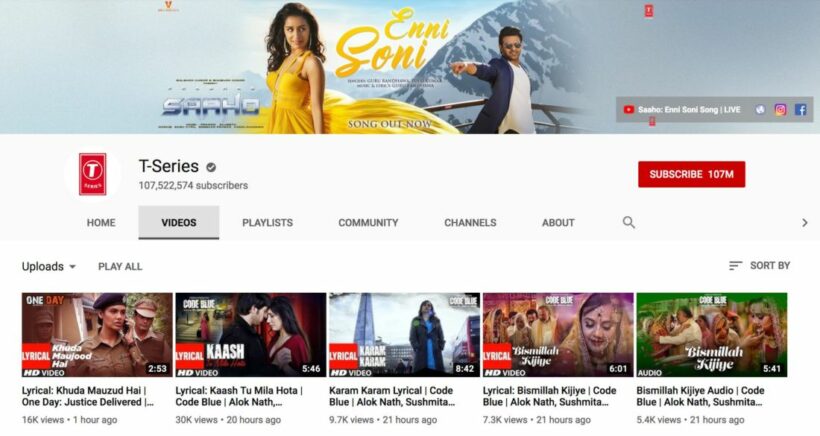The image size is (820, 436).
Task: Click the globe website icon in banner
Action: click(x=761, y=110)
